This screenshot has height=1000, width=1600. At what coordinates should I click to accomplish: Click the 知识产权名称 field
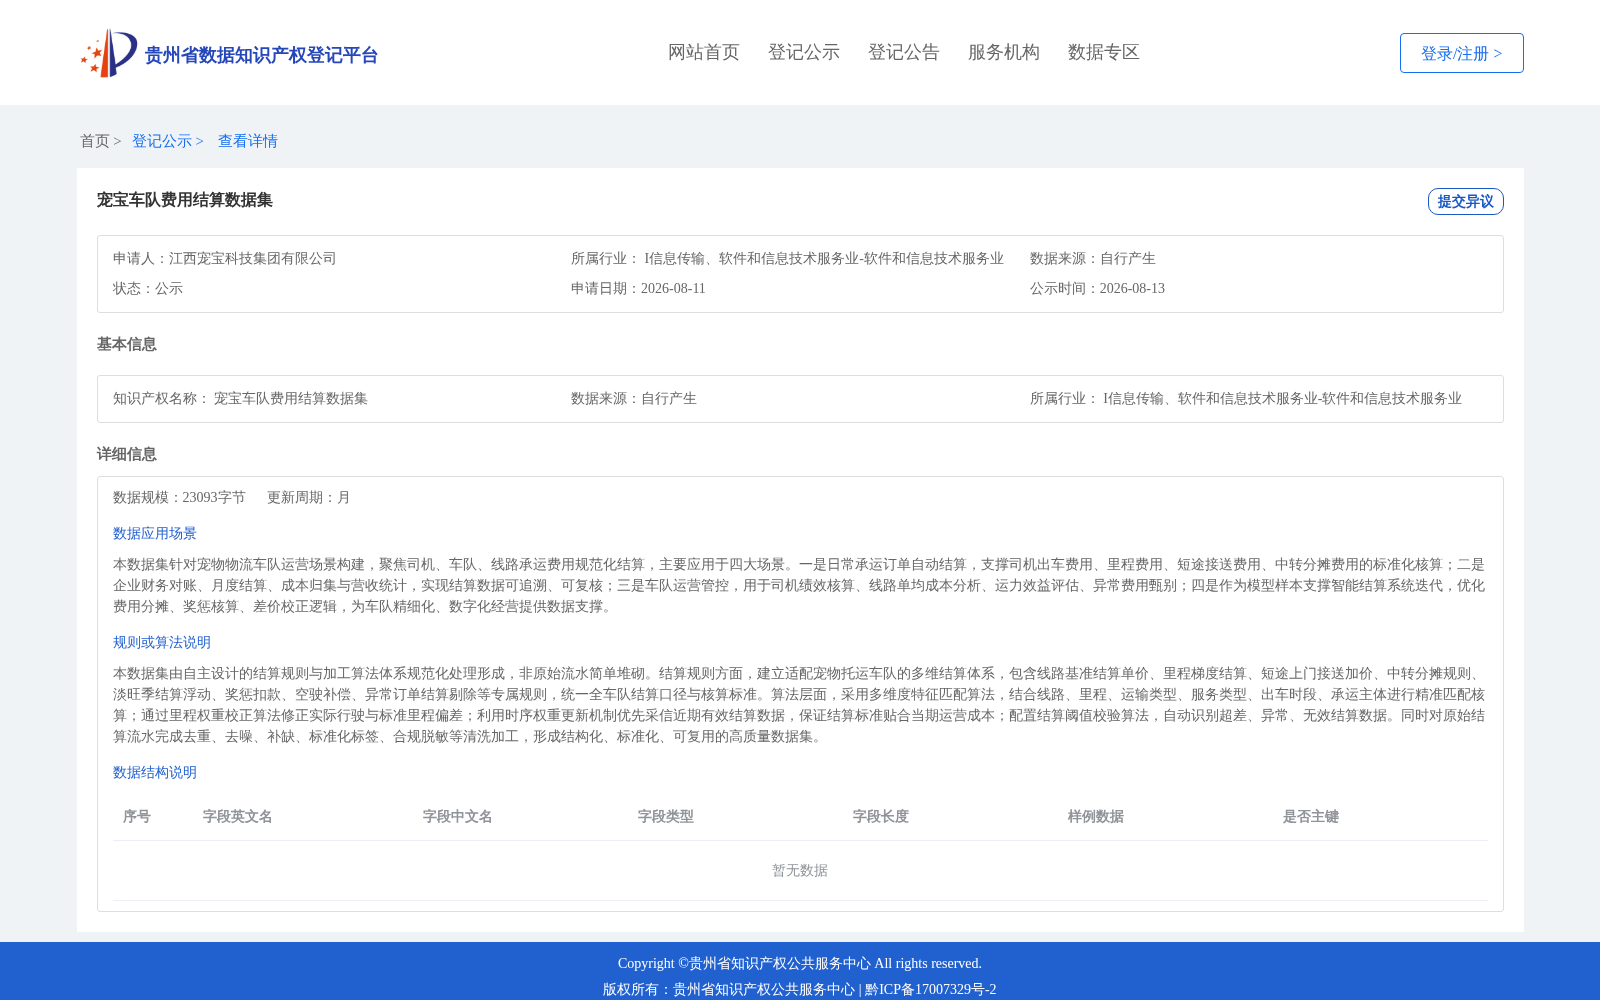240,398
